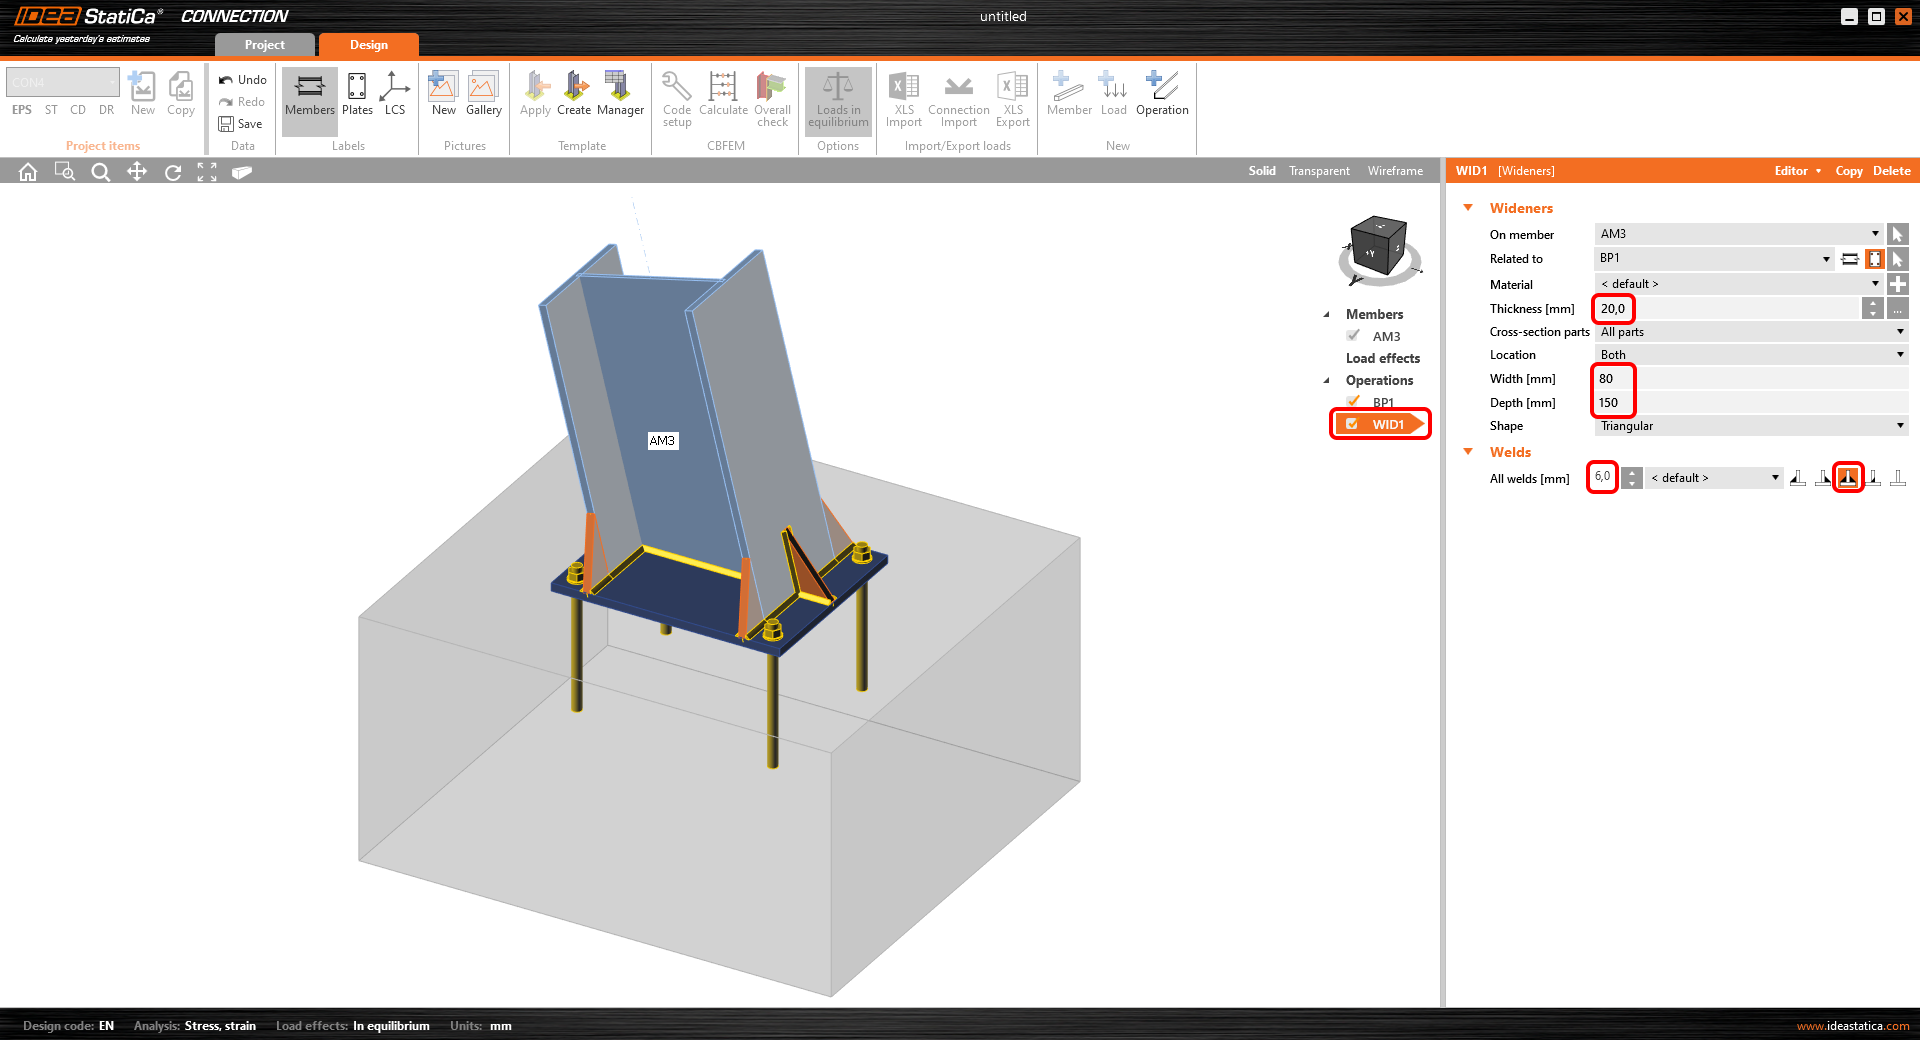Image resolution: width=1920 pixels, height=1040 pixels.
Task: Open the Code setup tool
Action: [x=677, y=99]
